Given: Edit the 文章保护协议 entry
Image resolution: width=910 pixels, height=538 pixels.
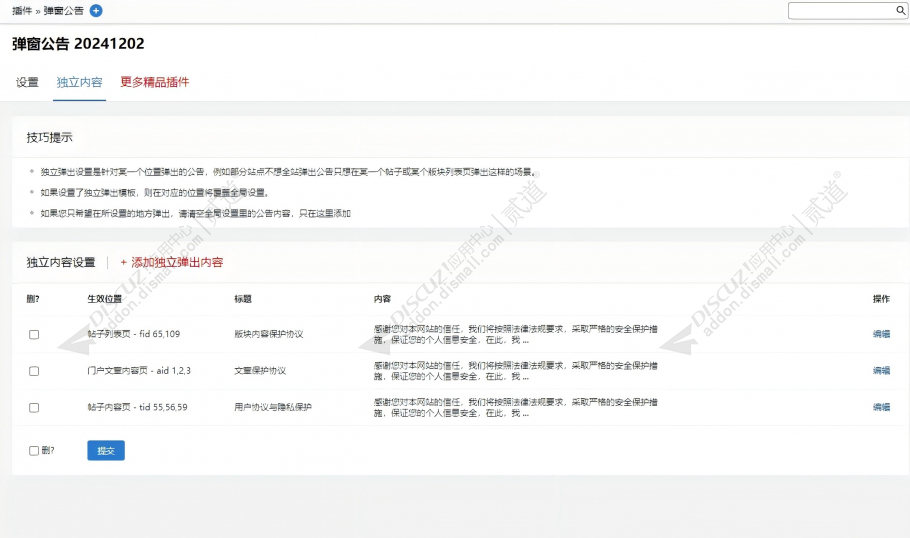Looking at the screenshot, I should point(881,370).
